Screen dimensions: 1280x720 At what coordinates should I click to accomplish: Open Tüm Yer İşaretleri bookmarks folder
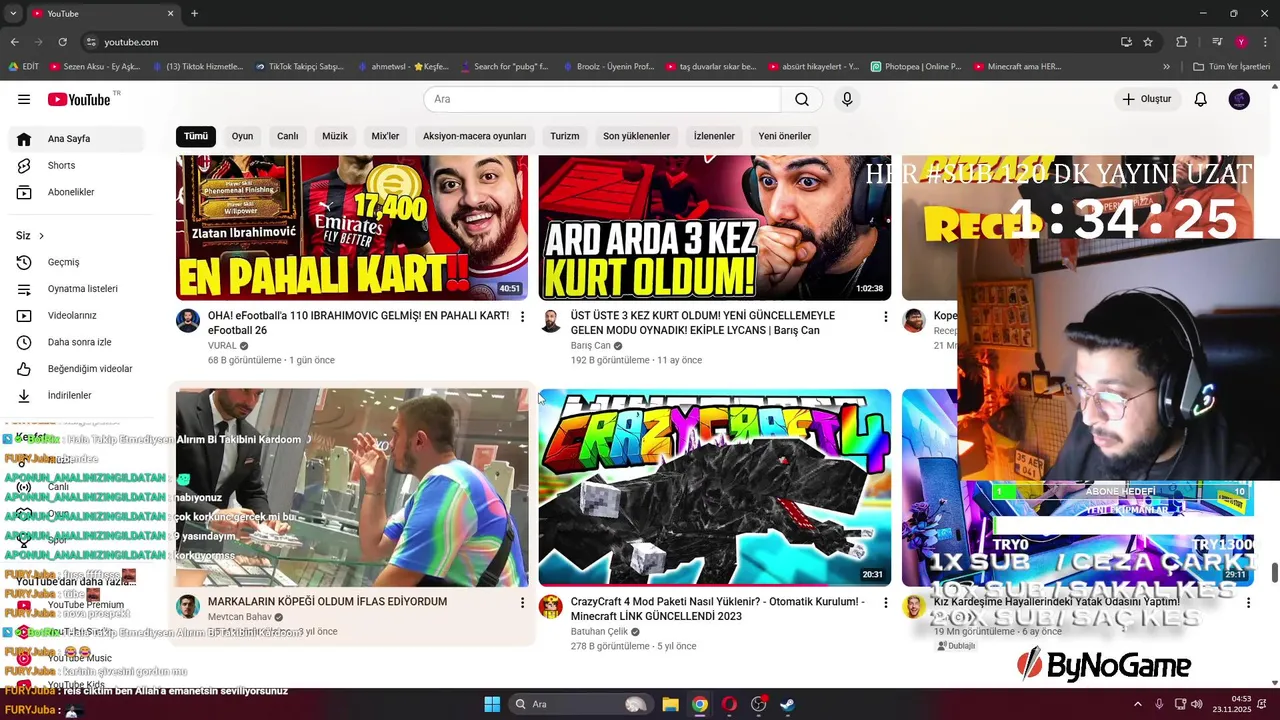coord(1231,67)
